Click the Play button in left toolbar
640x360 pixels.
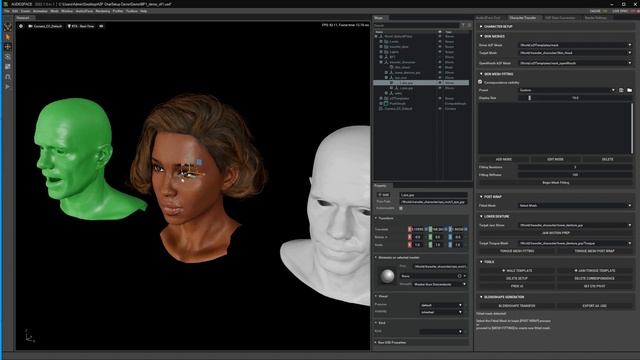(8, 87)
